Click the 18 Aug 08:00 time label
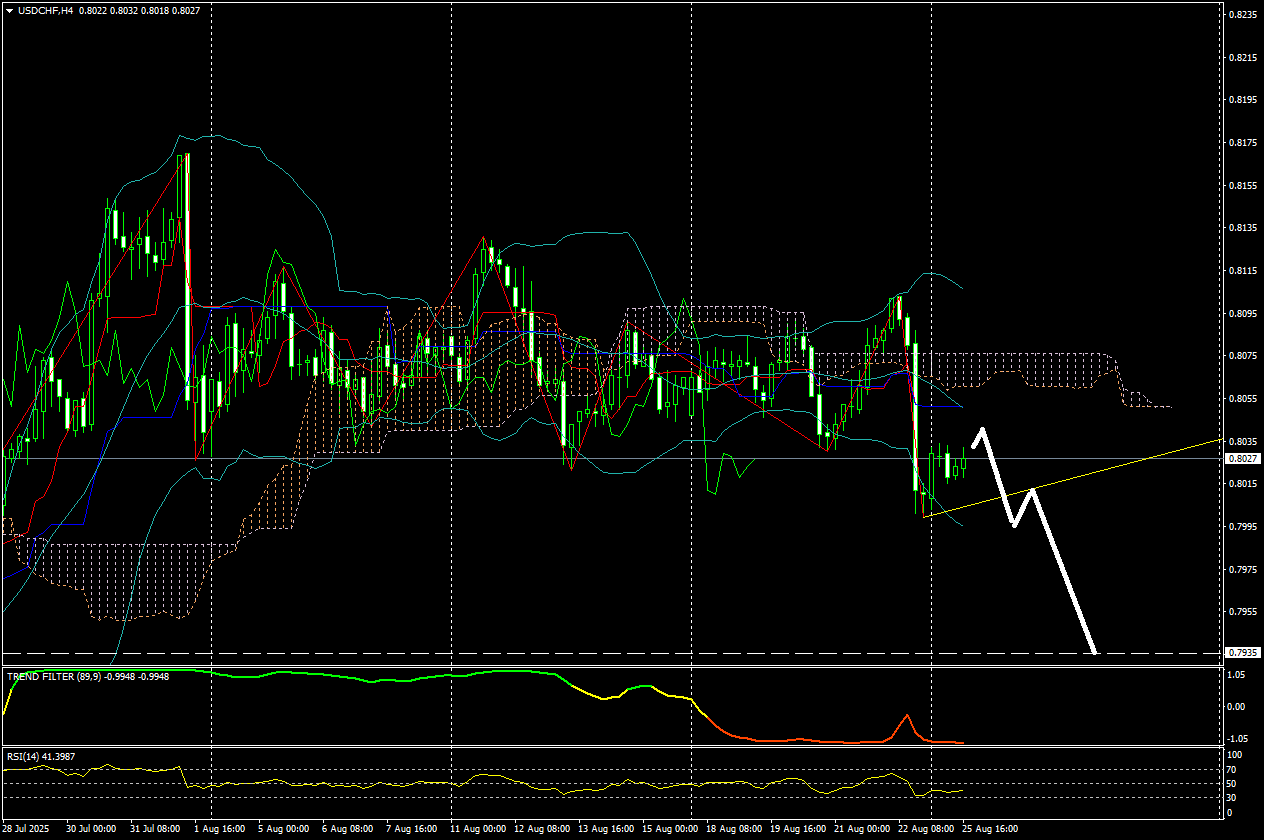The image size is (1264, 840). (x=732, y=829)
